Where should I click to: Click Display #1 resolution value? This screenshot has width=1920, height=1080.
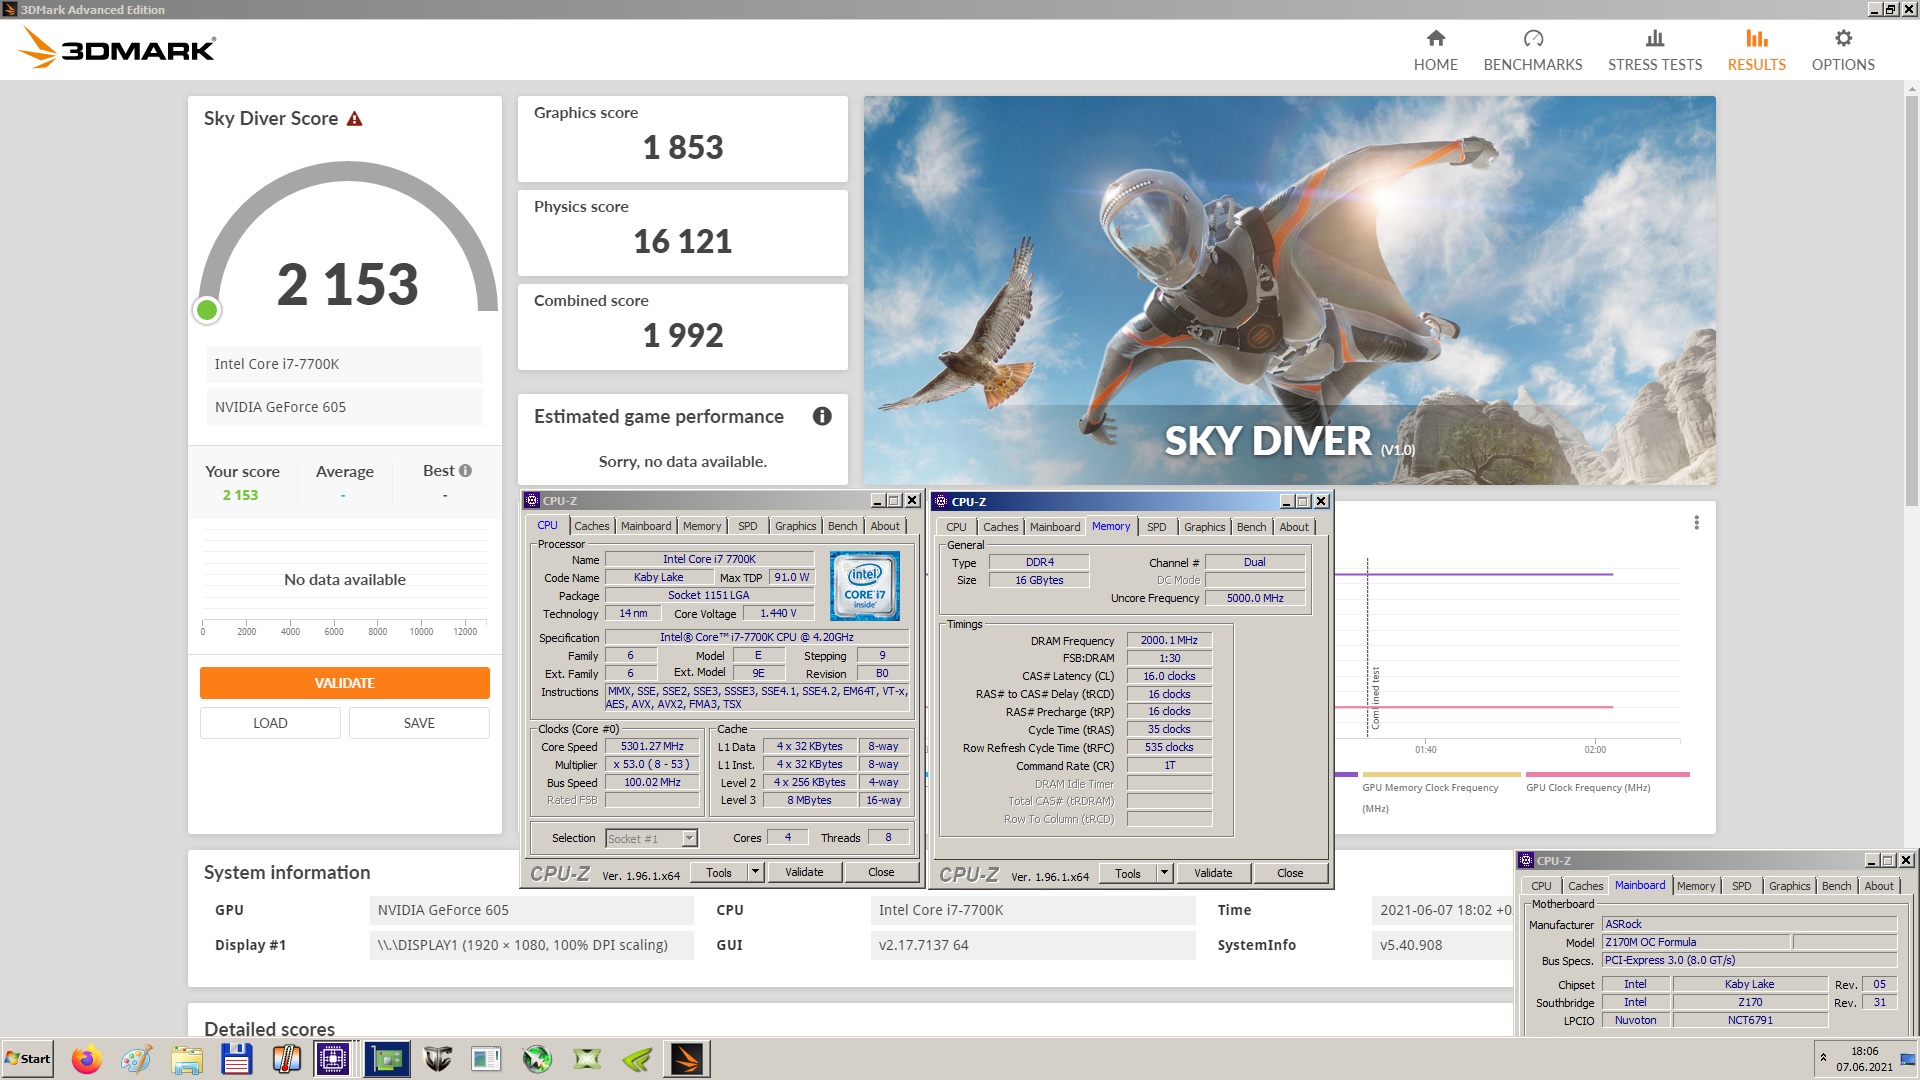(x=532, y=945)
